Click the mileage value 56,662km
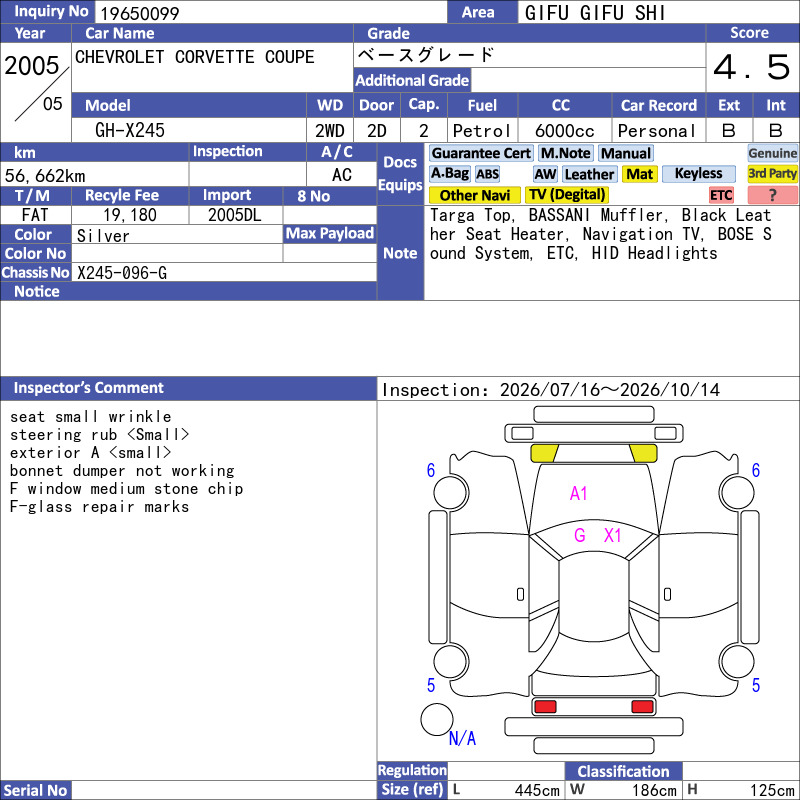 [45, 176]
